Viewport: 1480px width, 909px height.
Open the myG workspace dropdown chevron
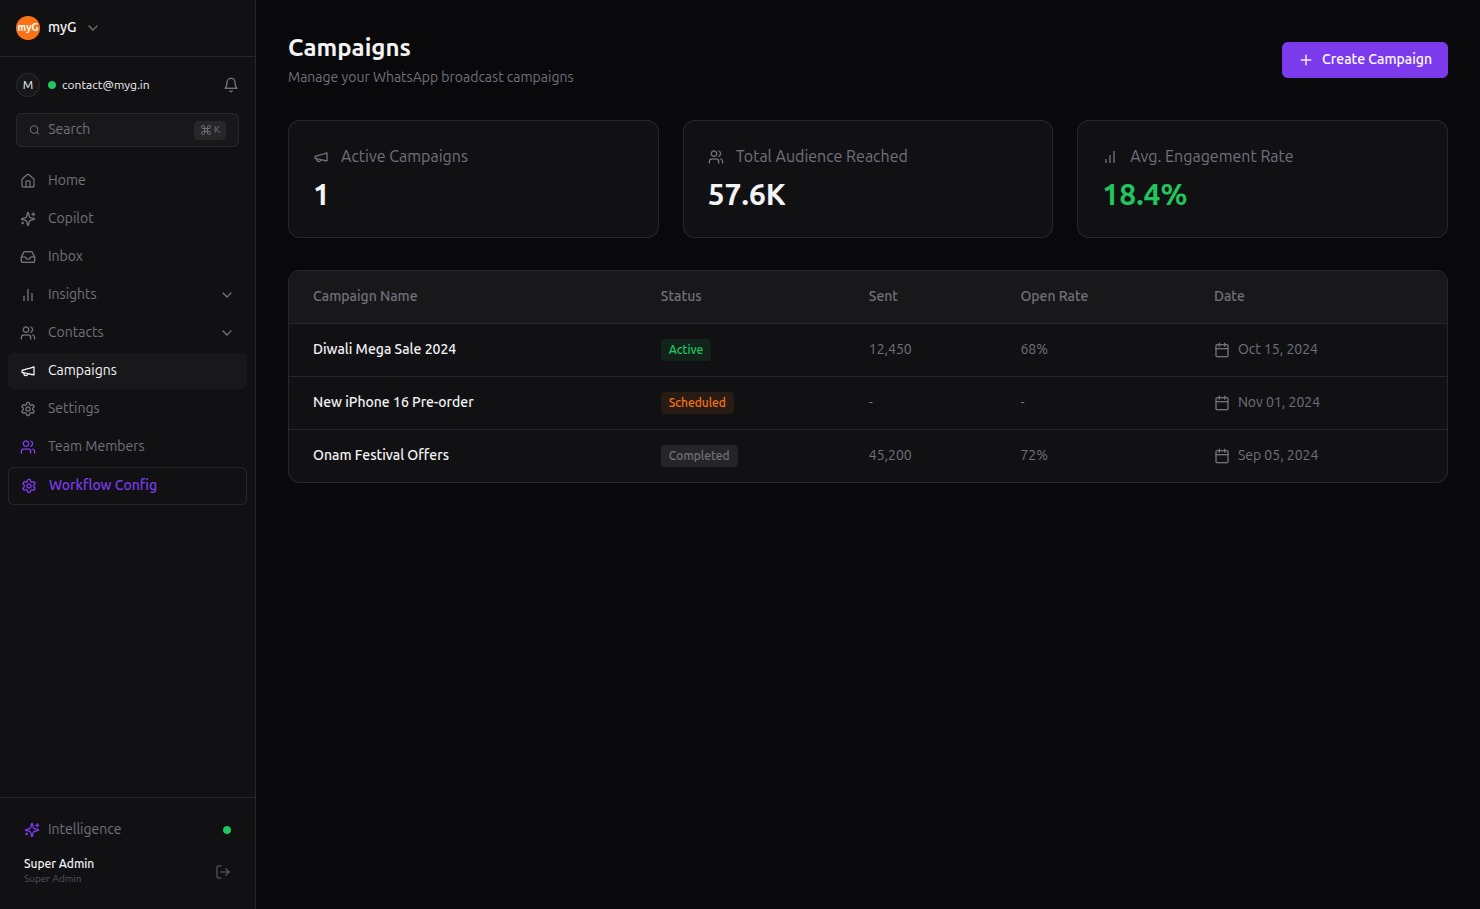tap(93, 28)
